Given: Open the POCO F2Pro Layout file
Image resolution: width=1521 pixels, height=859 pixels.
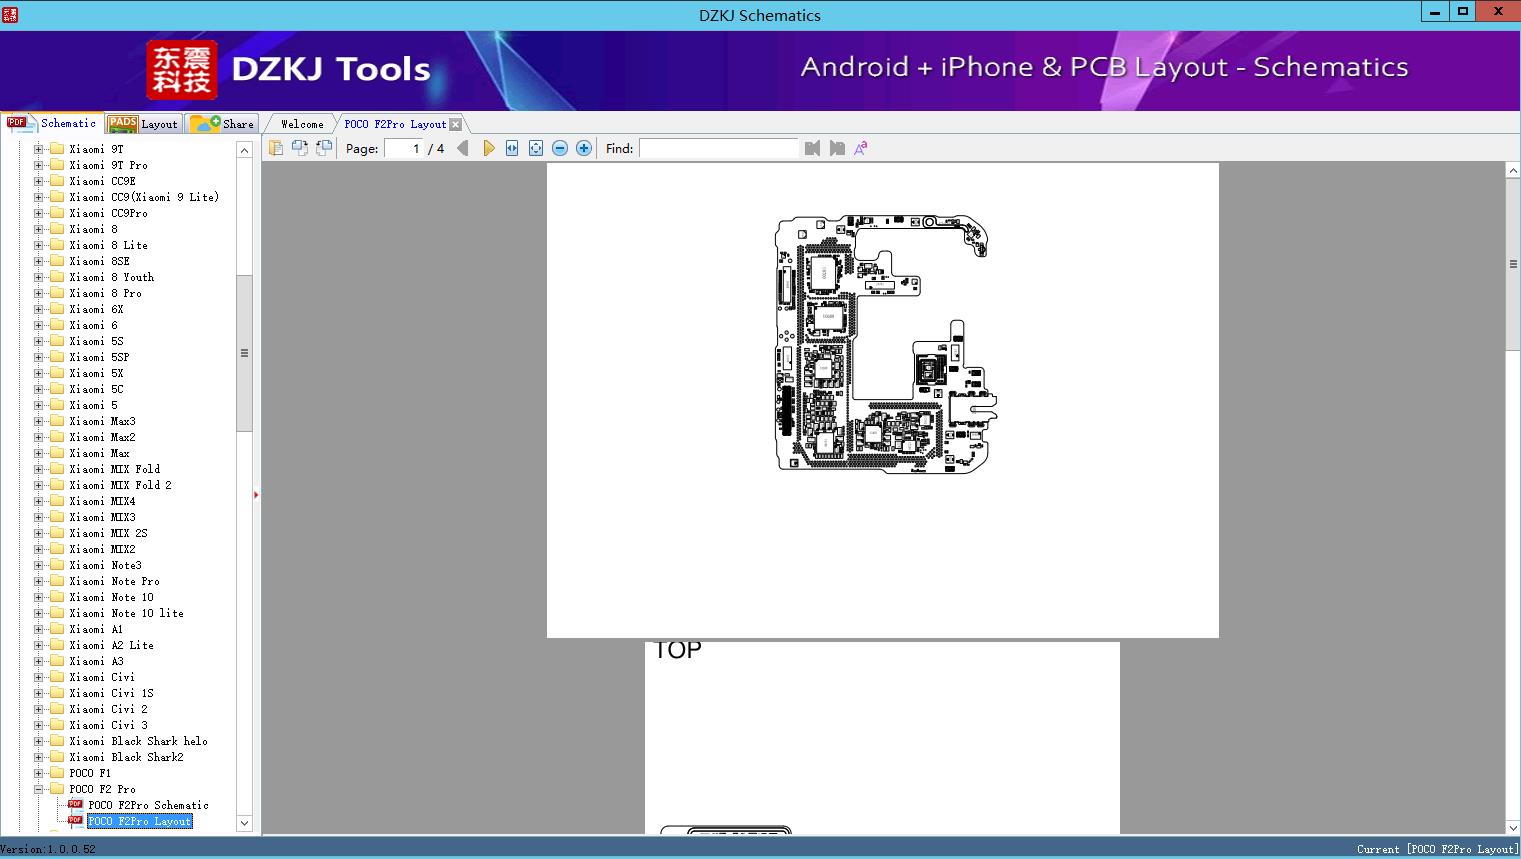Looking at the screenshot, I should point(140,821).
